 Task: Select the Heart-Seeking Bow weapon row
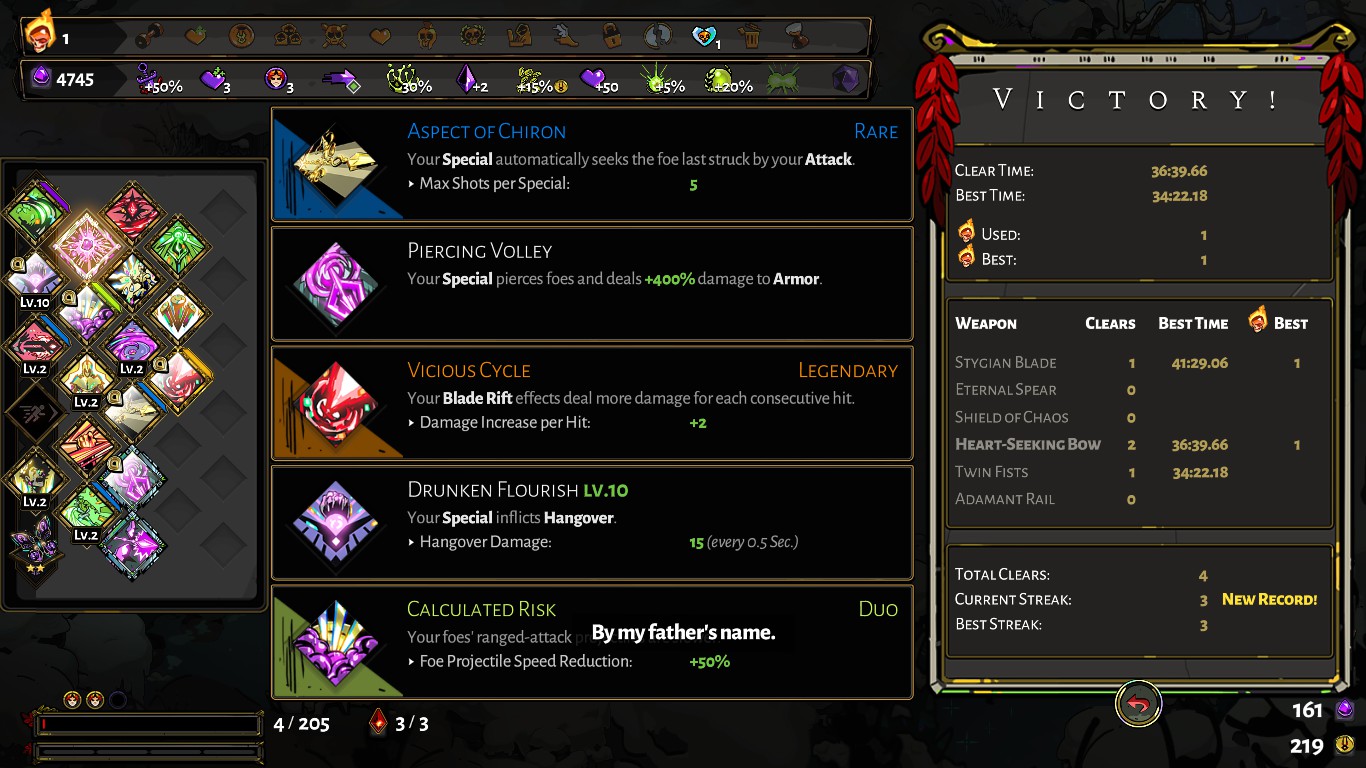click(1138, 444)
